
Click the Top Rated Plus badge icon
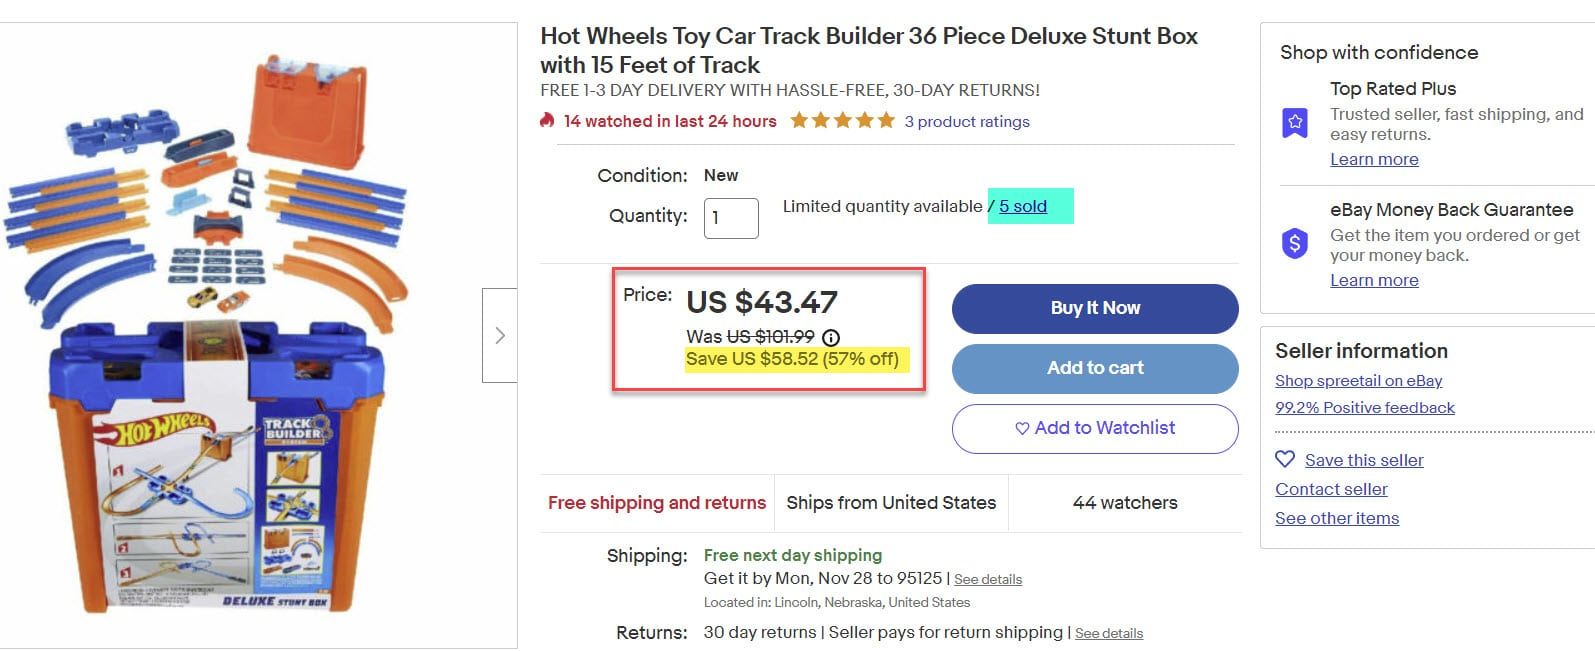point(1295,123)
